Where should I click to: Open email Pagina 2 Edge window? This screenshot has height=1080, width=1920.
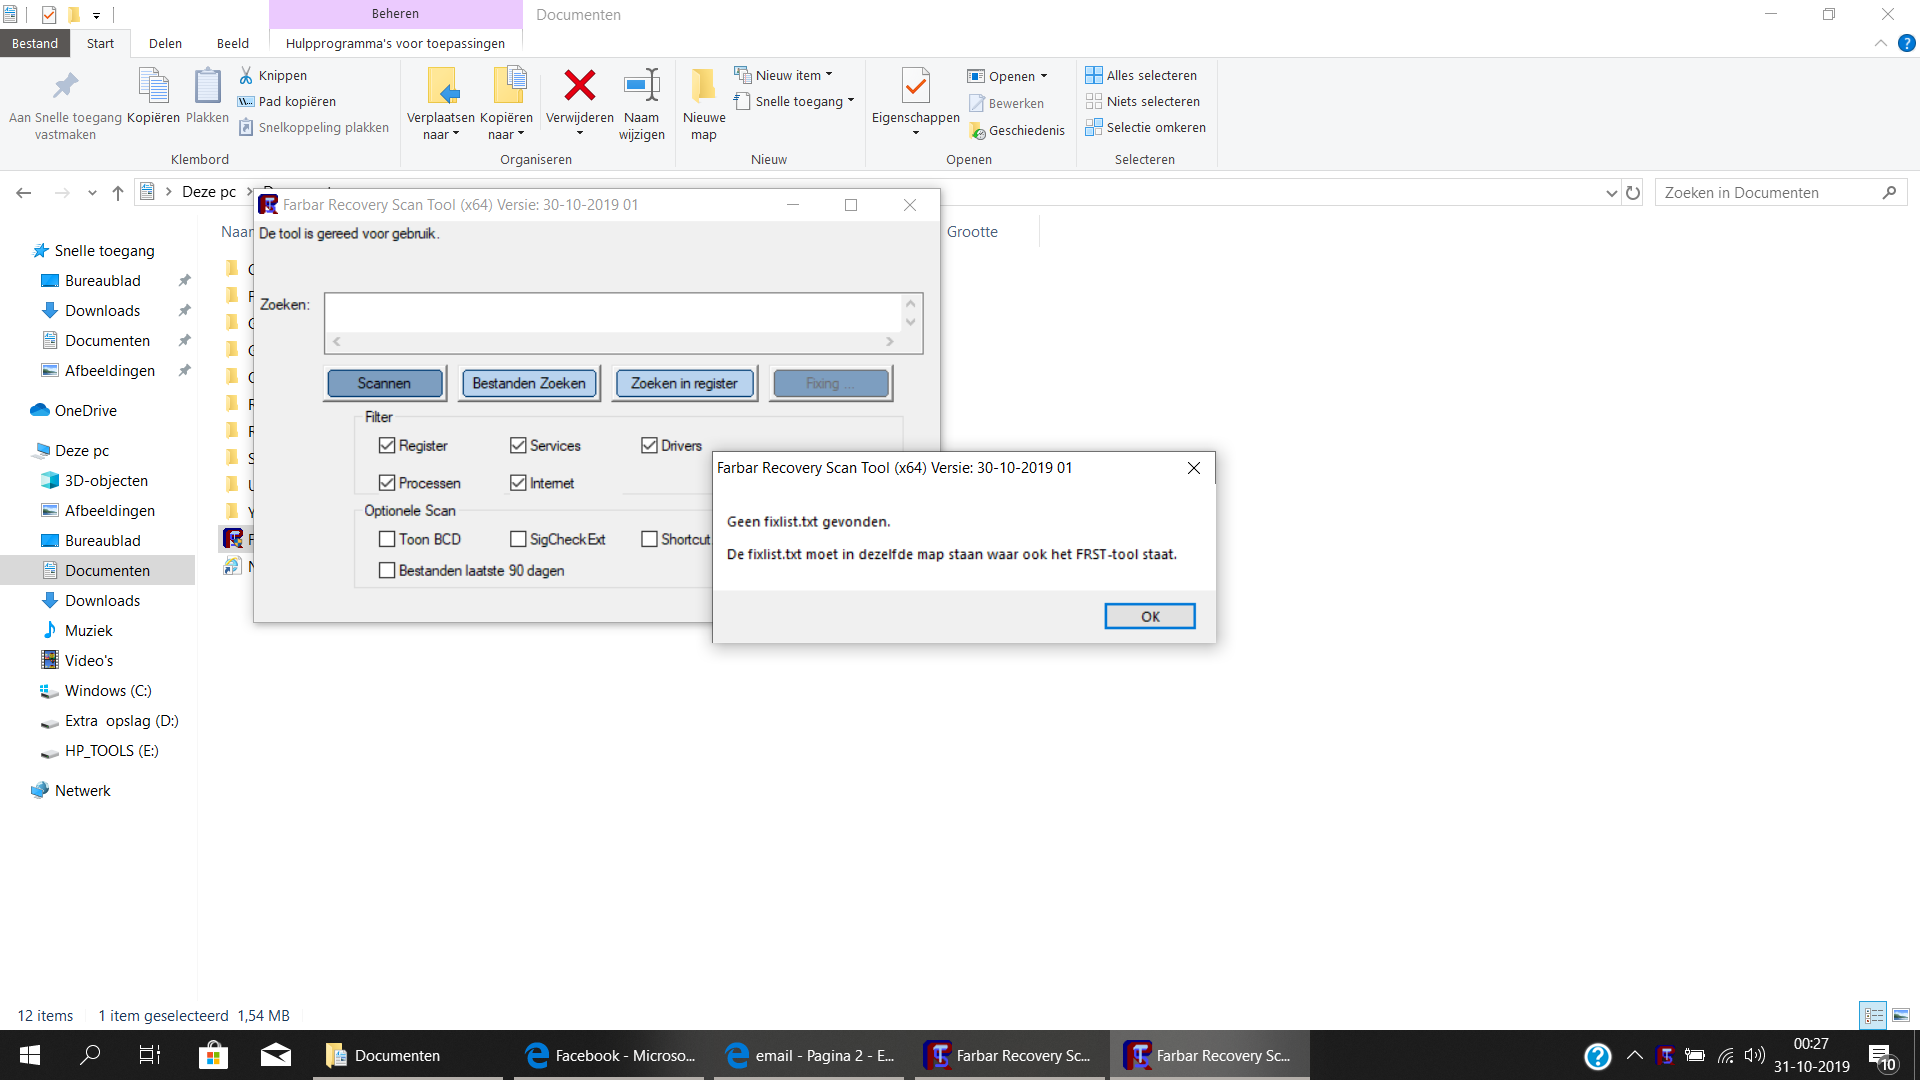tap(811, 1055)
